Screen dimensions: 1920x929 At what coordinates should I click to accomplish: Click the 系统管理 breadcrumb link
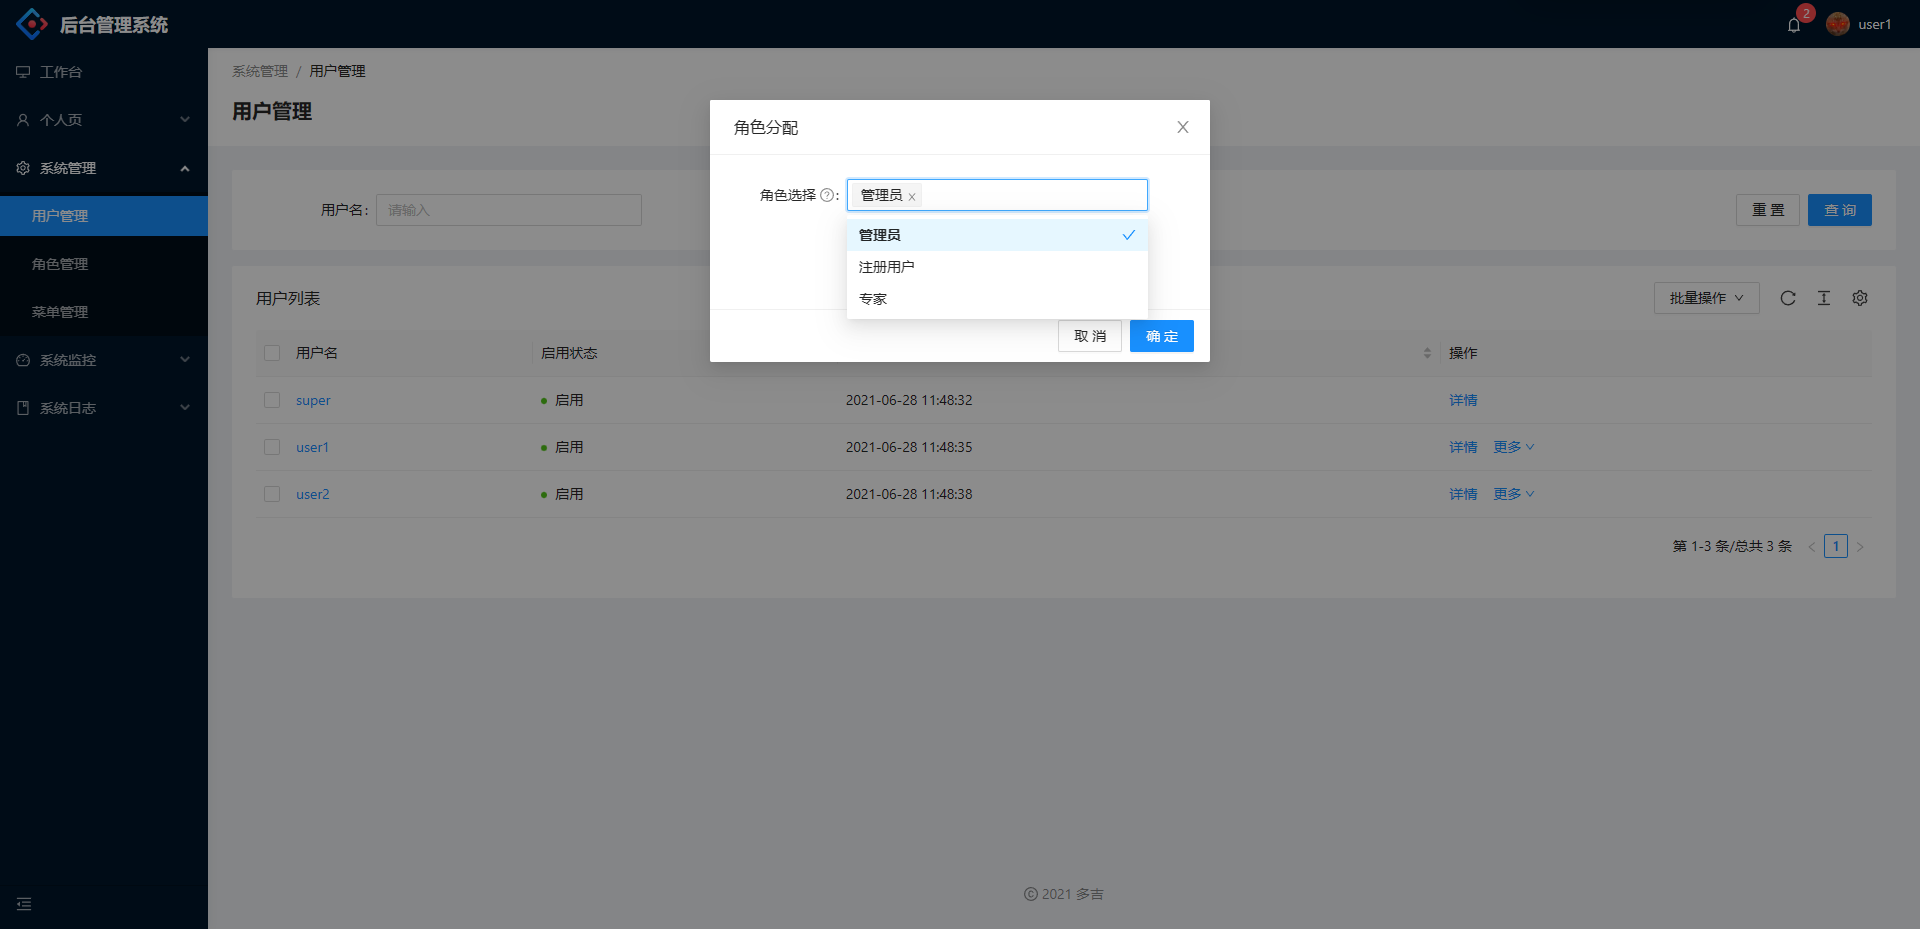point(259,70)
